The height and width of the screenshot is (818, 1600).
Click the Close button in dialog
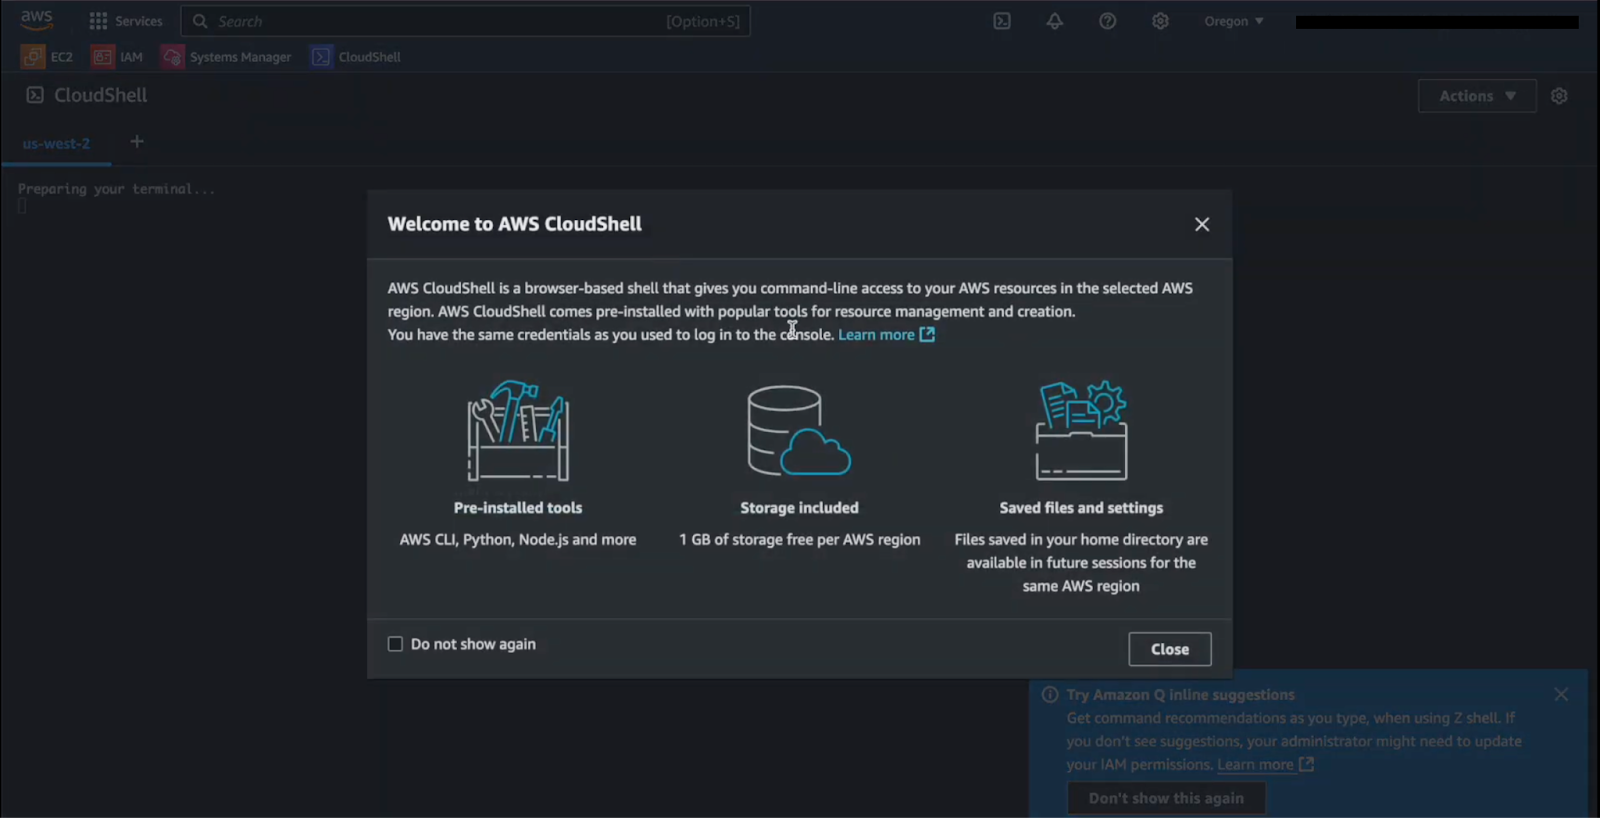tap(1170, 649)
